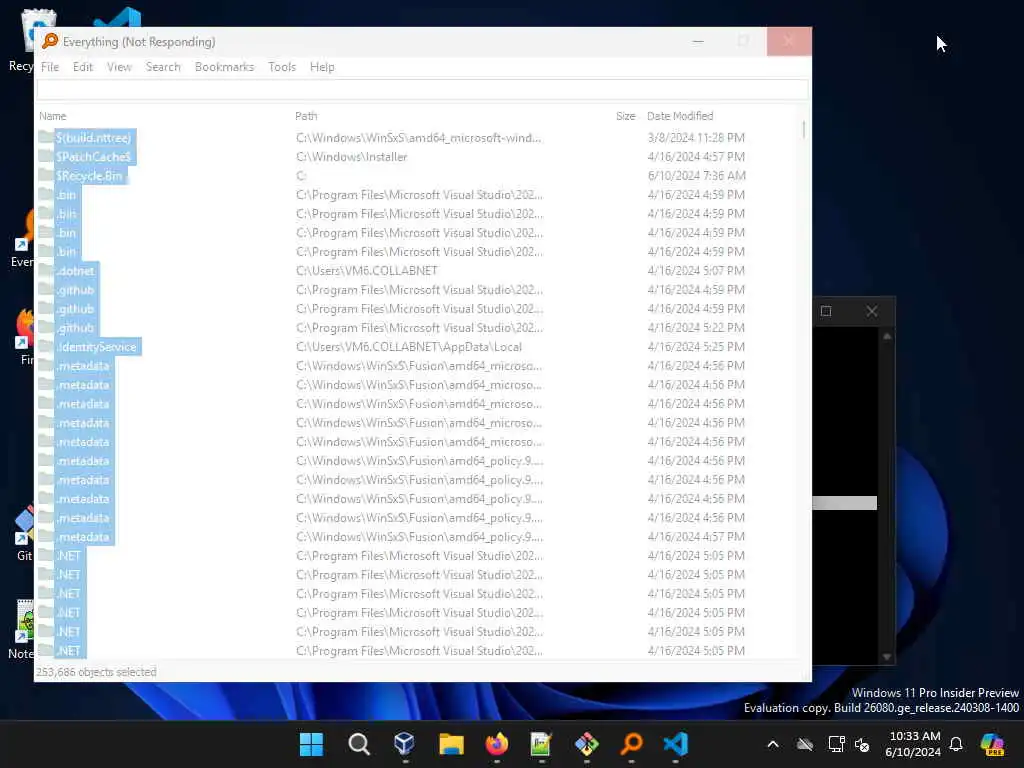The height and width of the screenshot is (768, 1024).
Task: Select the .IdentityService folder icon
Action: tap(46, 346)
